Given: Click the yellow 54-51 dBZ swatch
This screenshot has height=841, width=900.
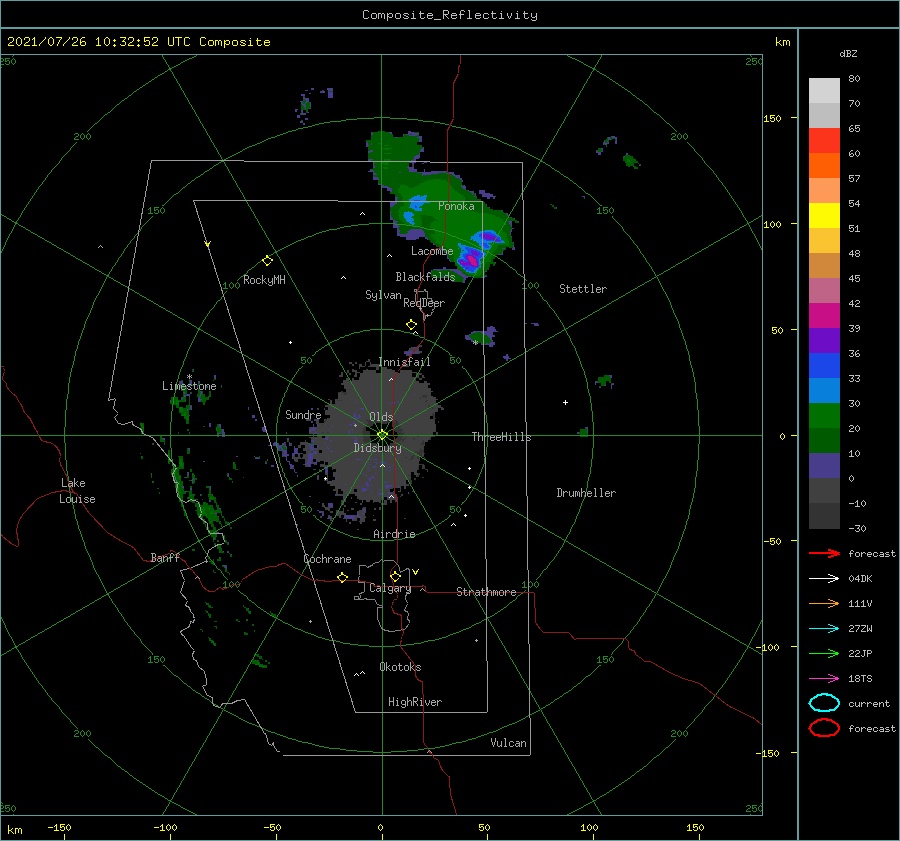Looking at the screenshot, I should point(824,216).
